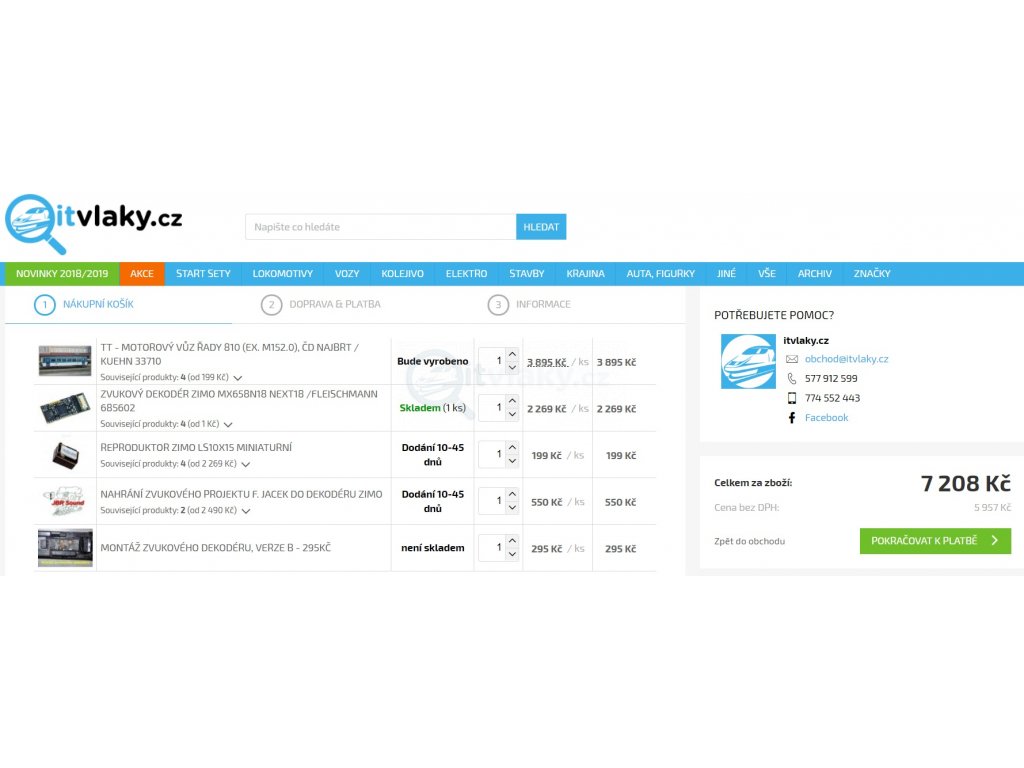
Task: Click the obchod@itvlaky.cz email link
Action: [x=846, y=359]
